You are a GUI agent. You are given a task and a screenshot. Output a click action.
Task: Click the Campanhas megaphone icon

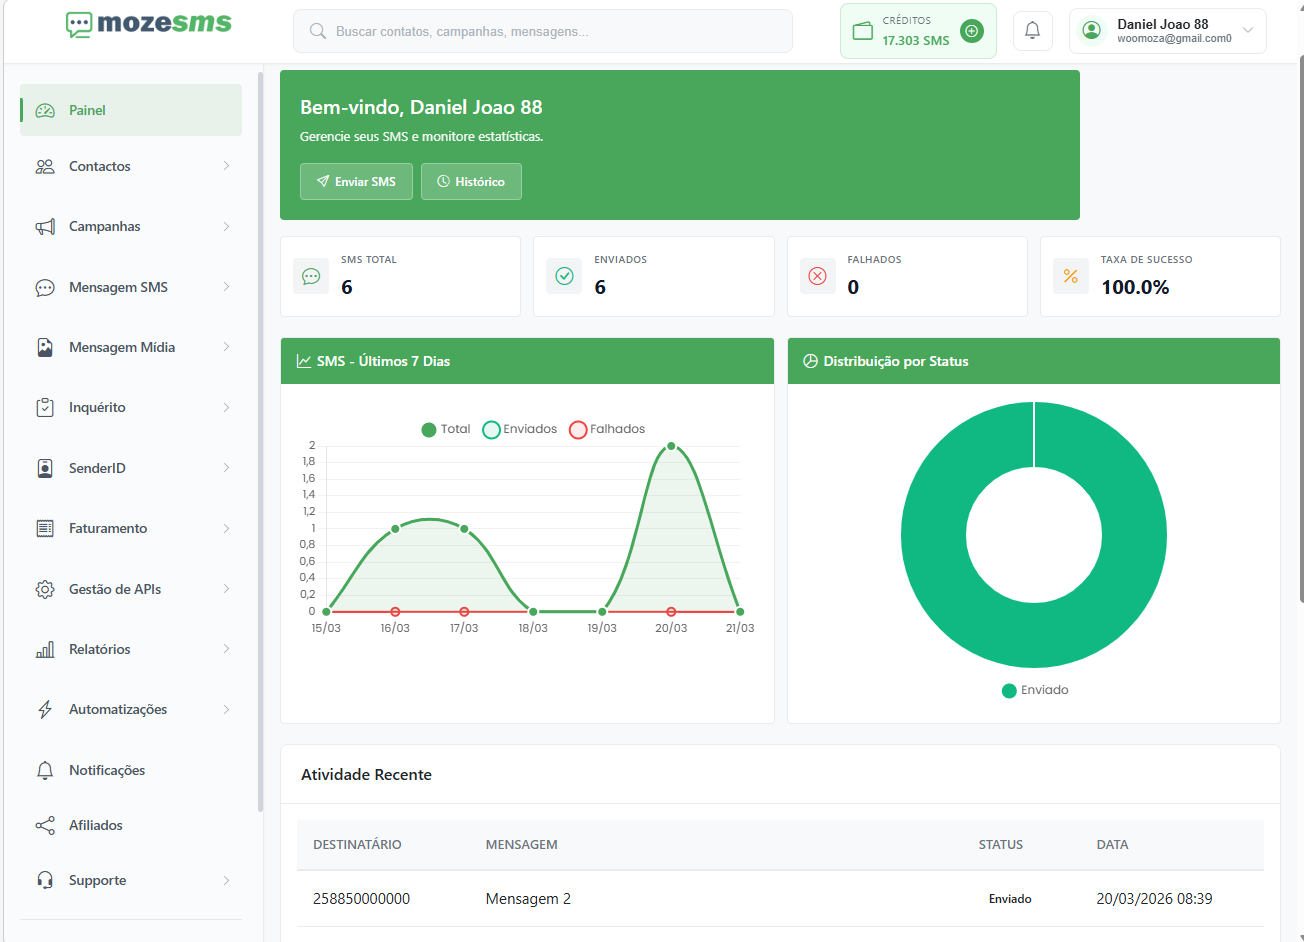[45, 227]
